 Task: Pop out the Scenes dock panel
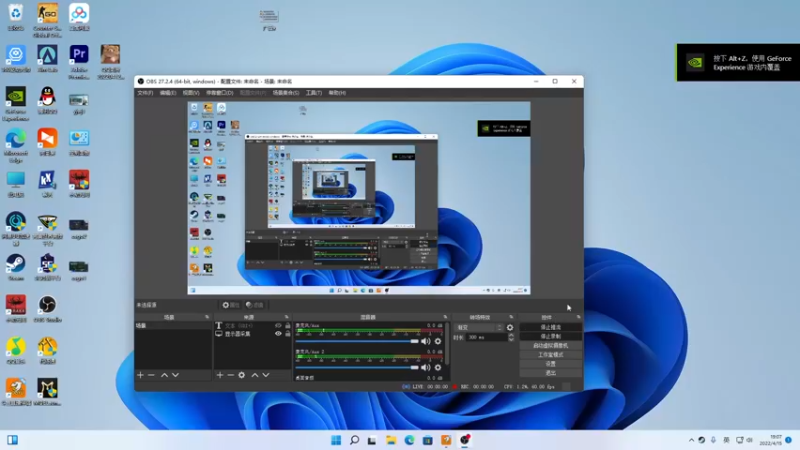point(207,317)
